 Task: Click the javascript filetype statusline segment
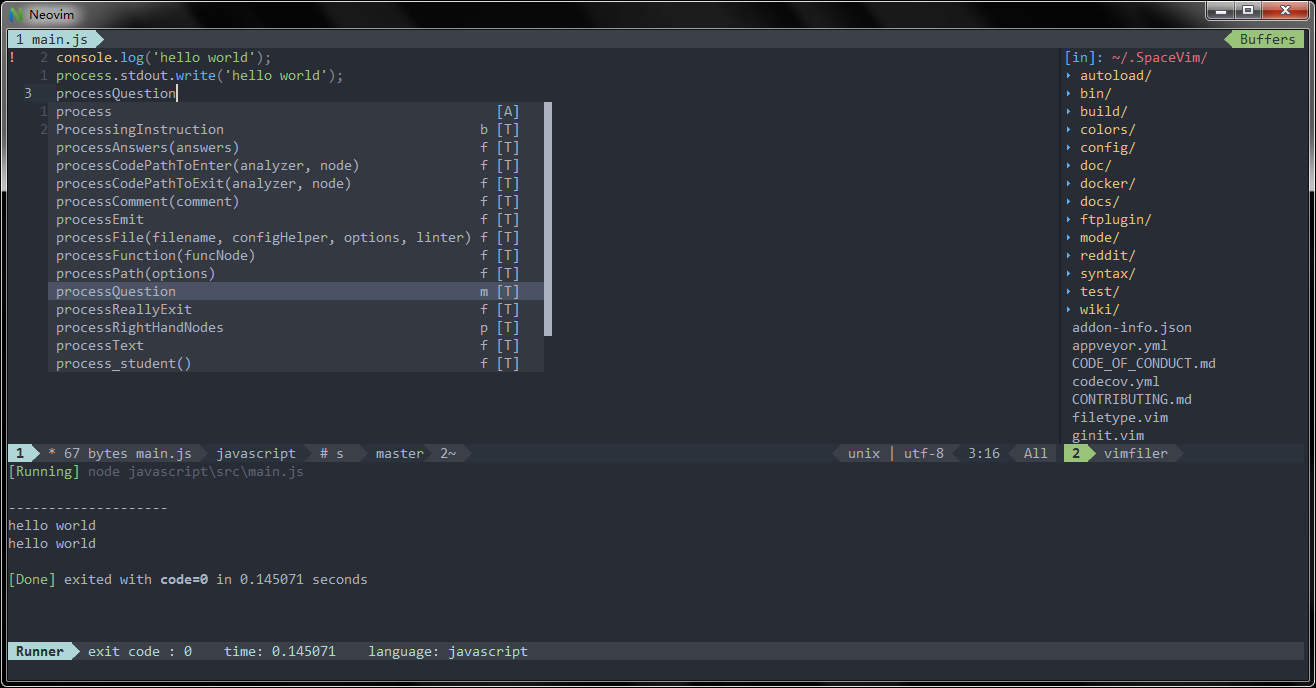(x=256, y=454)
